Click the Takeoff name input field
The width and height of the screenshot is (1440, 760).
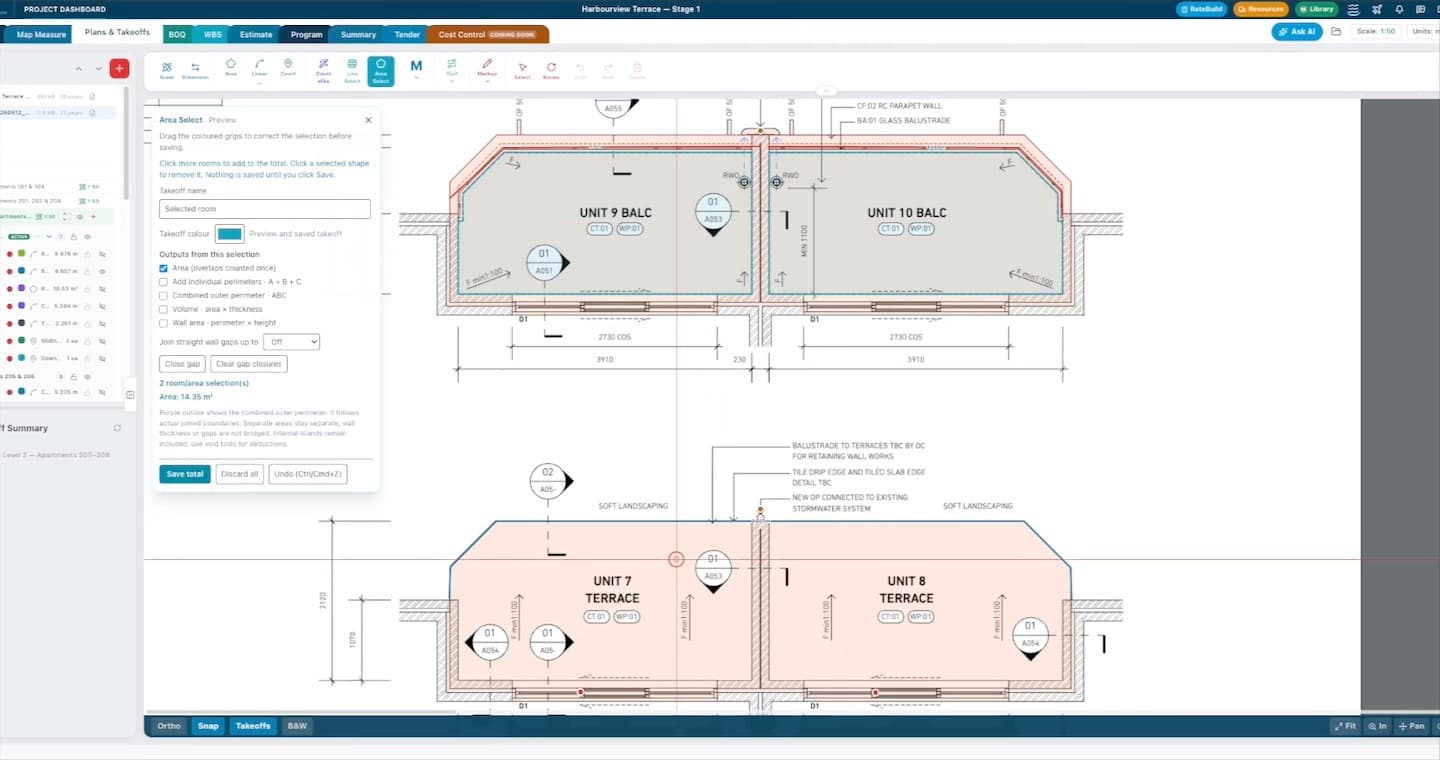tap(265, 209)
